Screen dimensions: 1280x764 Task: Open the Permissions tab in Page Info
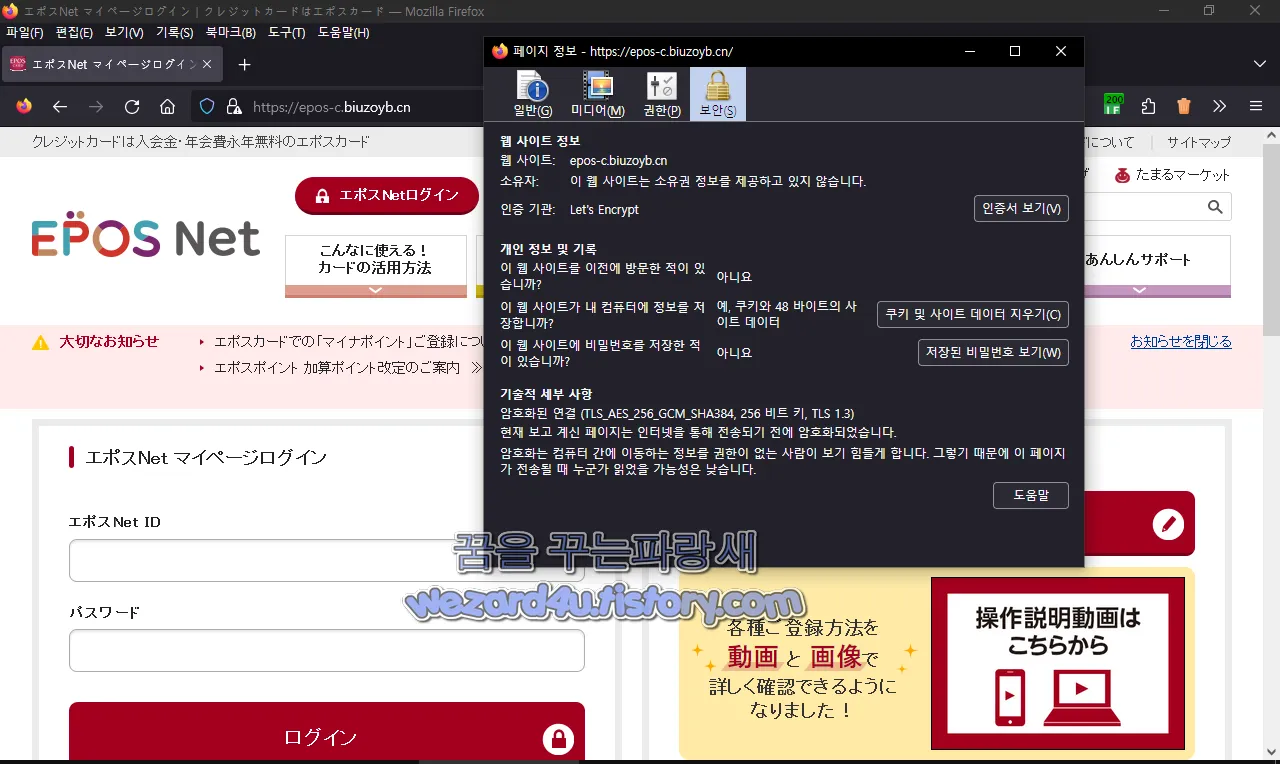661,94
